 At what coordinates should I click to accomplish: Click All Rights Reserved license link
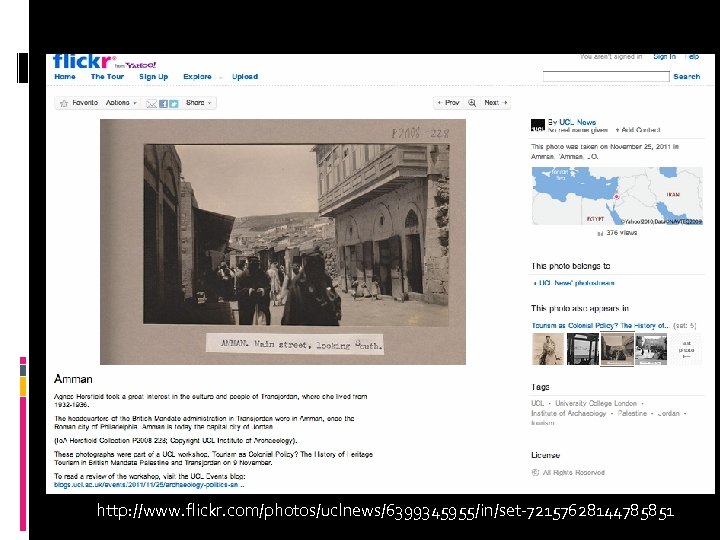tap(574, 472)
